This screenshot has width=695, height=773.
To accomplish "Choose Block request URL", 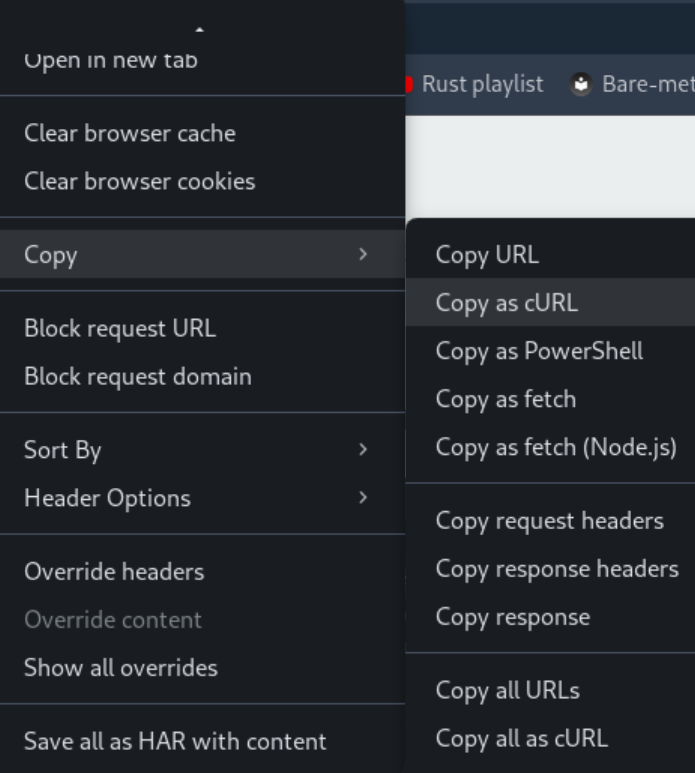I will (120, 328).
